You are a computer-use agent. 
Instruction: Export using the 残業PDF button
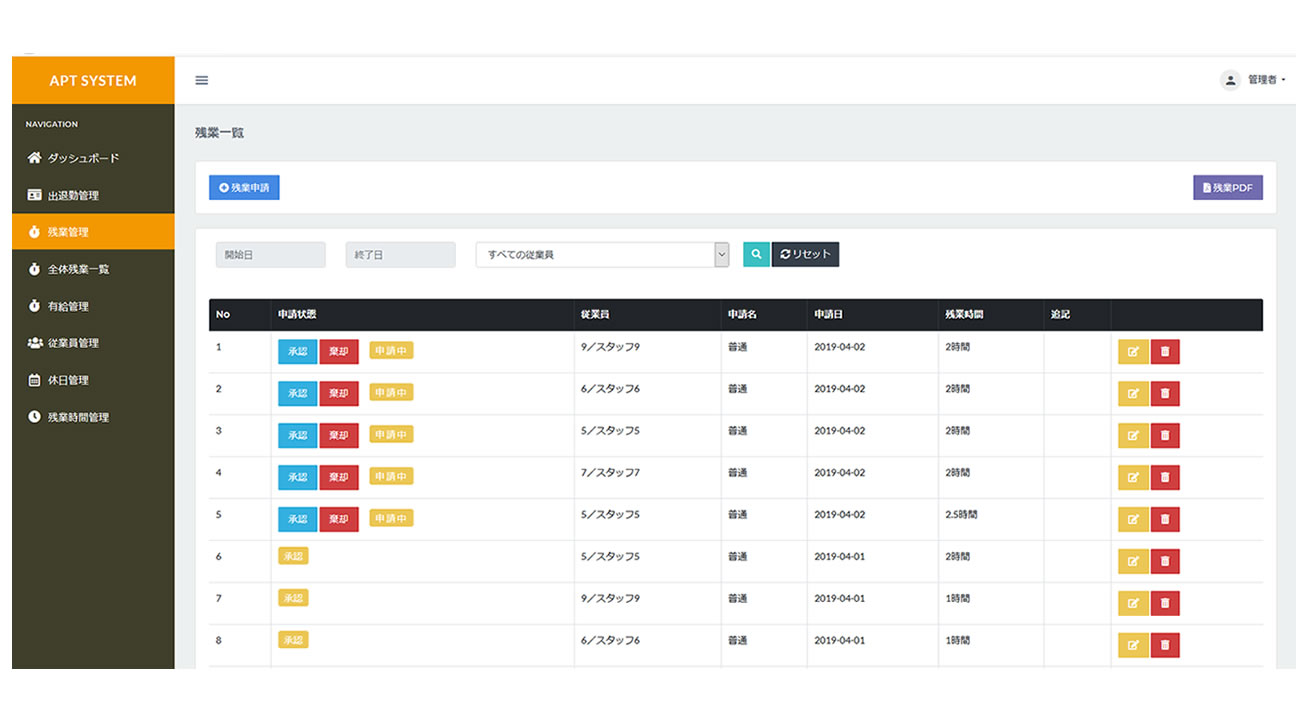[1227, 188]
